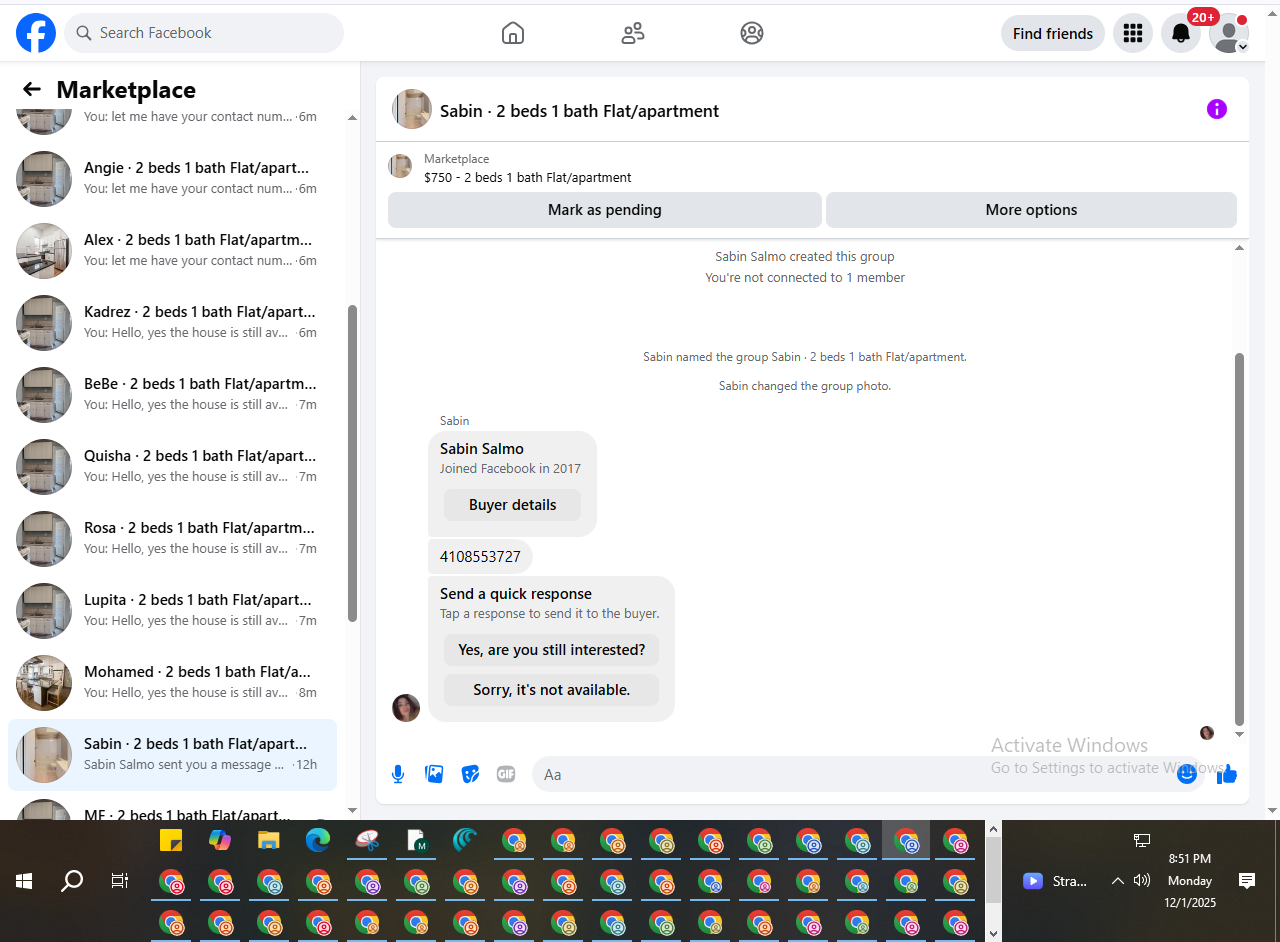Click the Marketplace heading in the sidebar
Screen dimensions: 1280x942
click(126, 90)
